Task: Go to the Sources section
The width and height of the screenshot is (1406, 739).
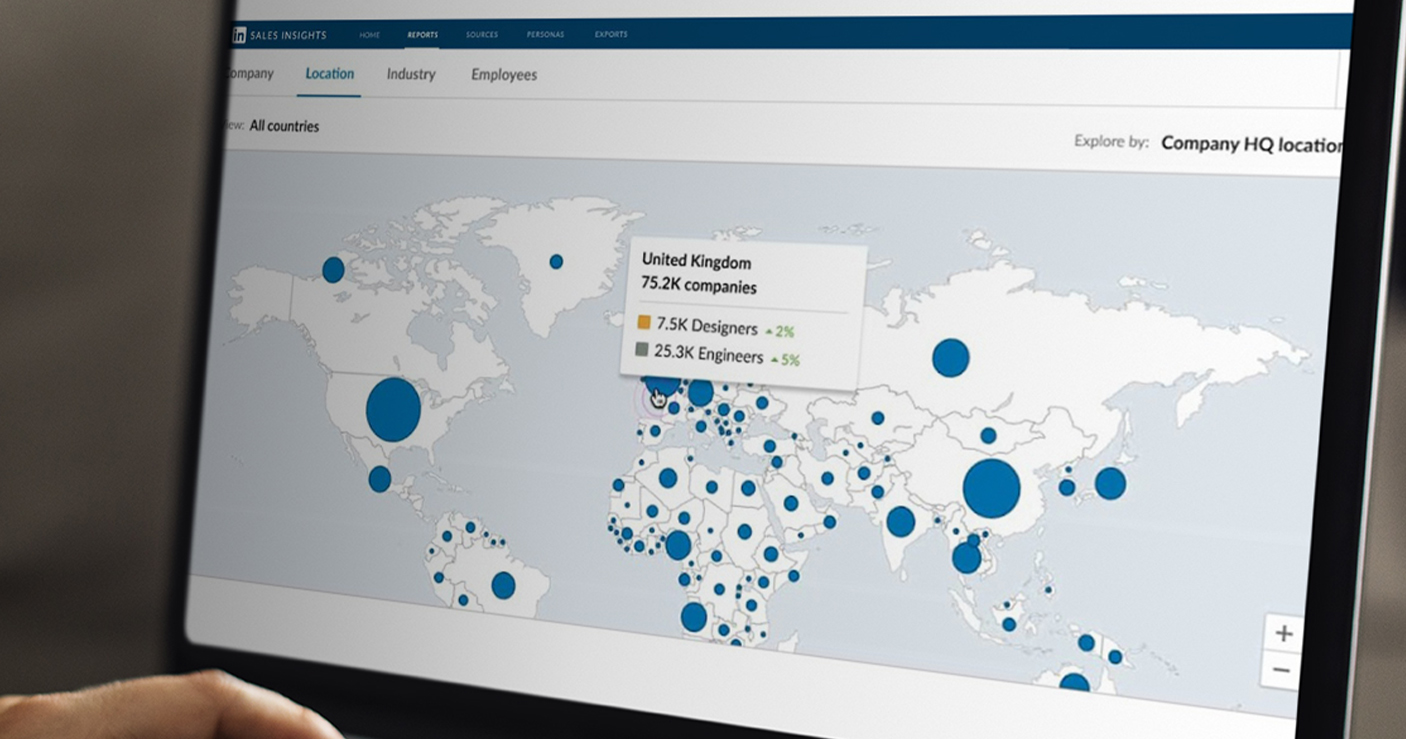Action: (482, 35)
